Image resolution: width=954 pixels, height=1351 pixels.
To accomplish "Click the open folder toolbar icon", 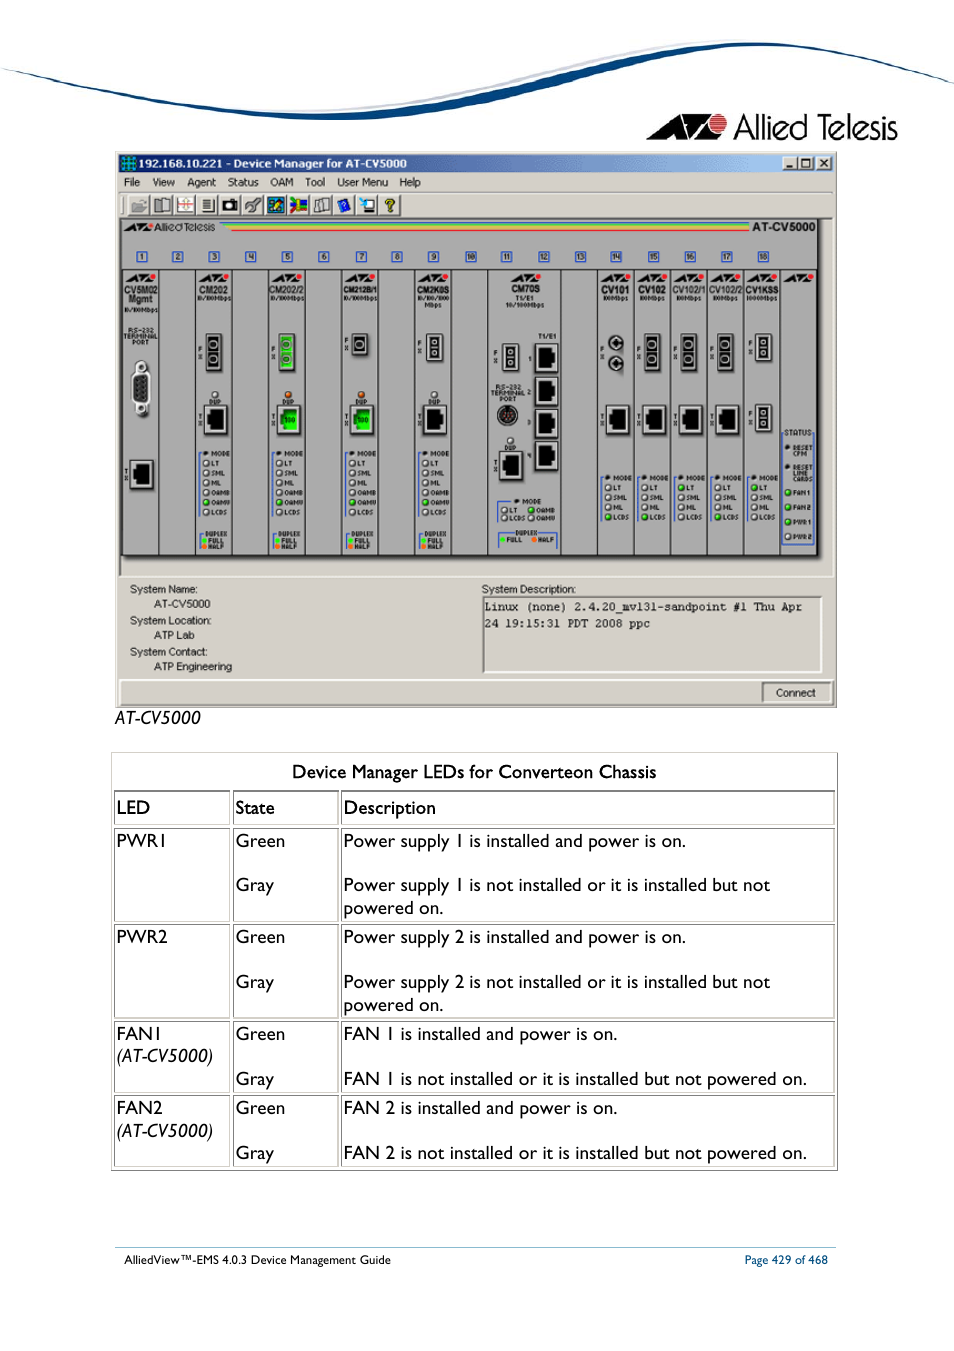I will coord(139,205).
